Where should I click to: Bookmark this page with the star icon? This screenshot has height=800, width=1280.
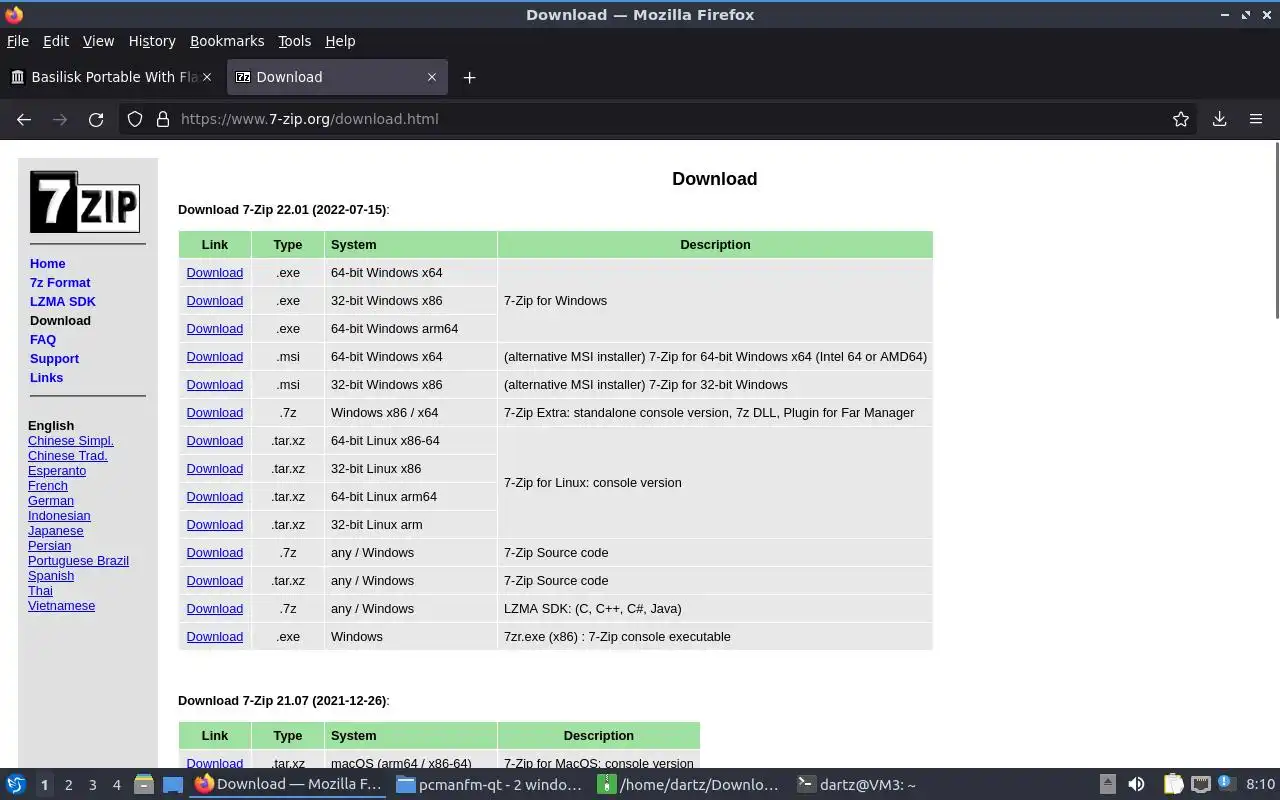(x=1181, y=119)
